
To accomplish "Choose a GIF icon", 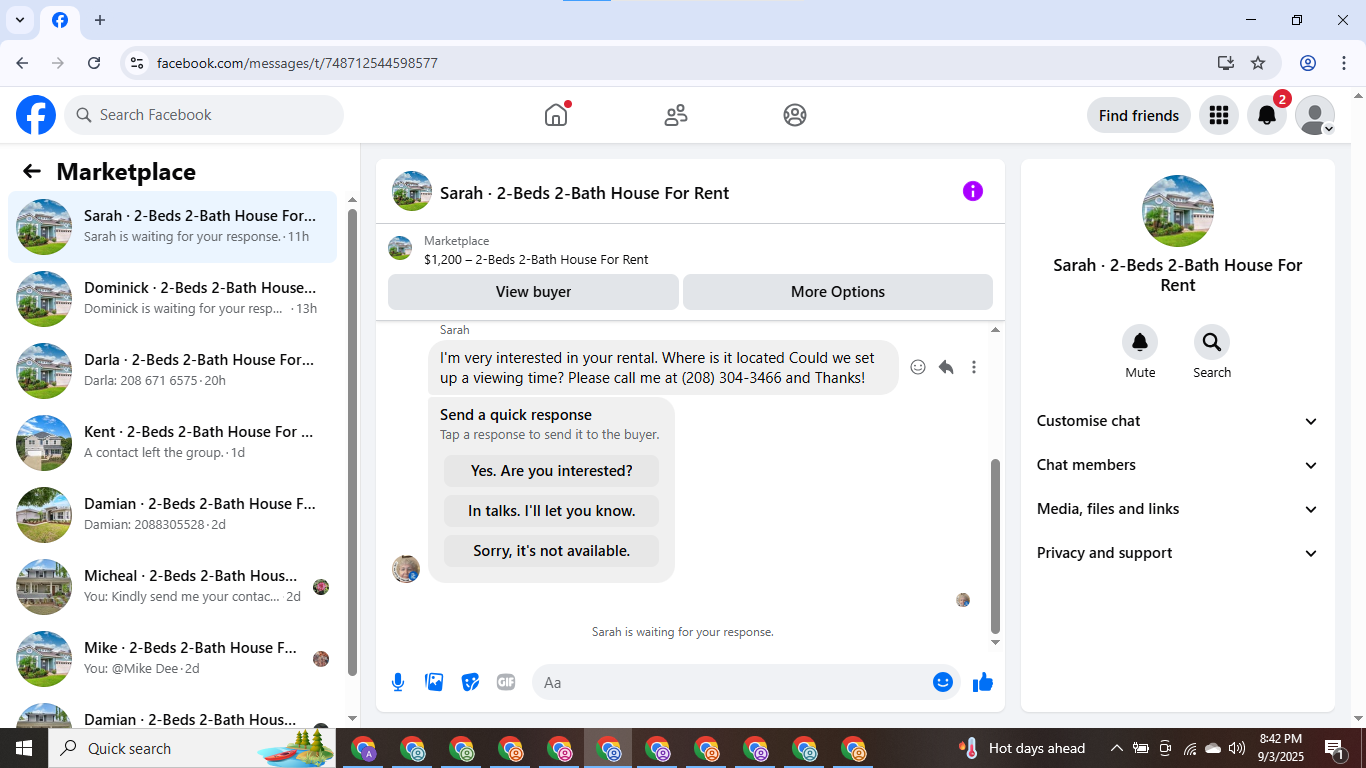I will point(506,682).
